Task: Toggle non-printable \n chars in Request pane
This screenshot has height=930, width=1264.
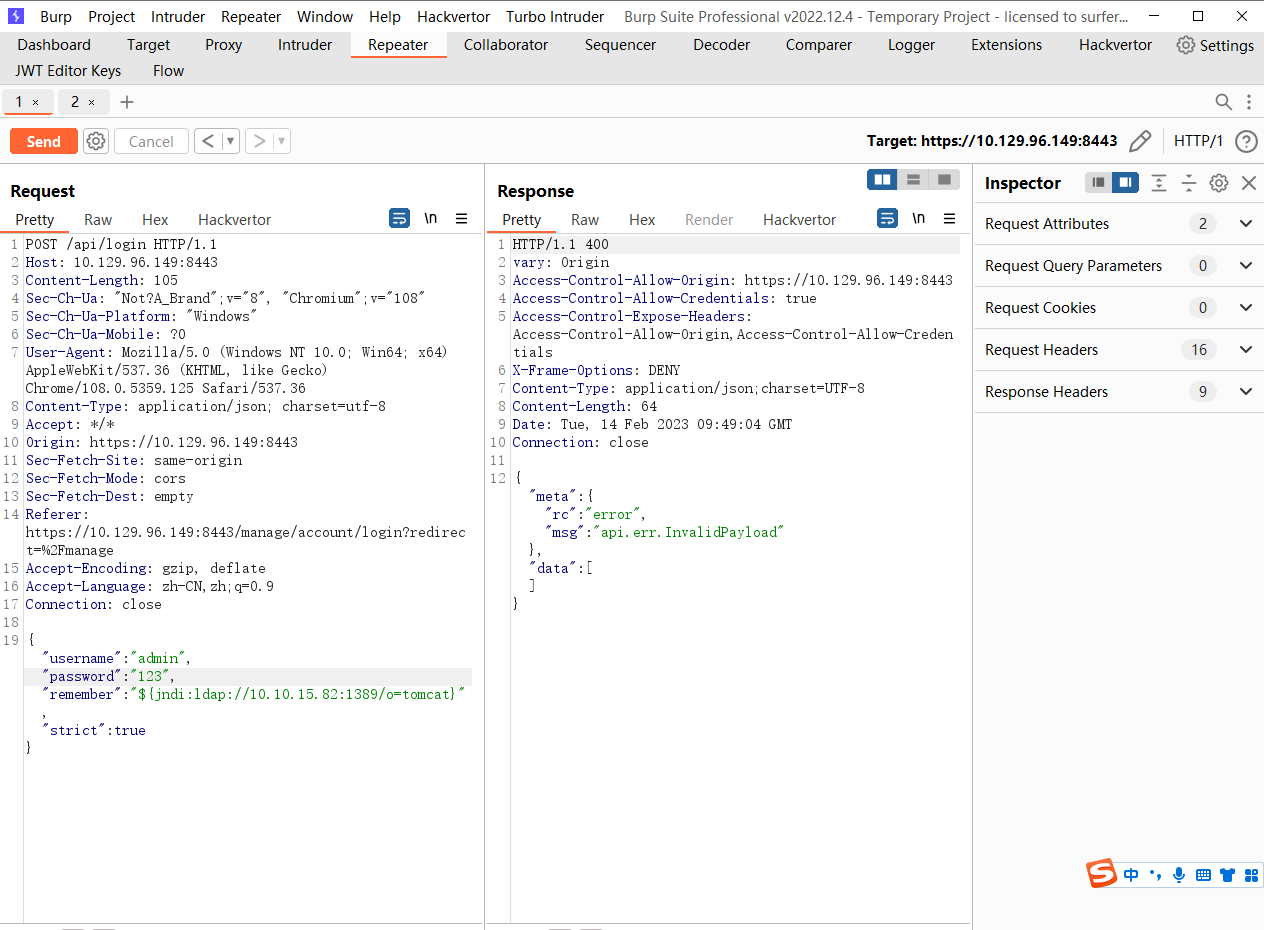Action: (431, 218)
